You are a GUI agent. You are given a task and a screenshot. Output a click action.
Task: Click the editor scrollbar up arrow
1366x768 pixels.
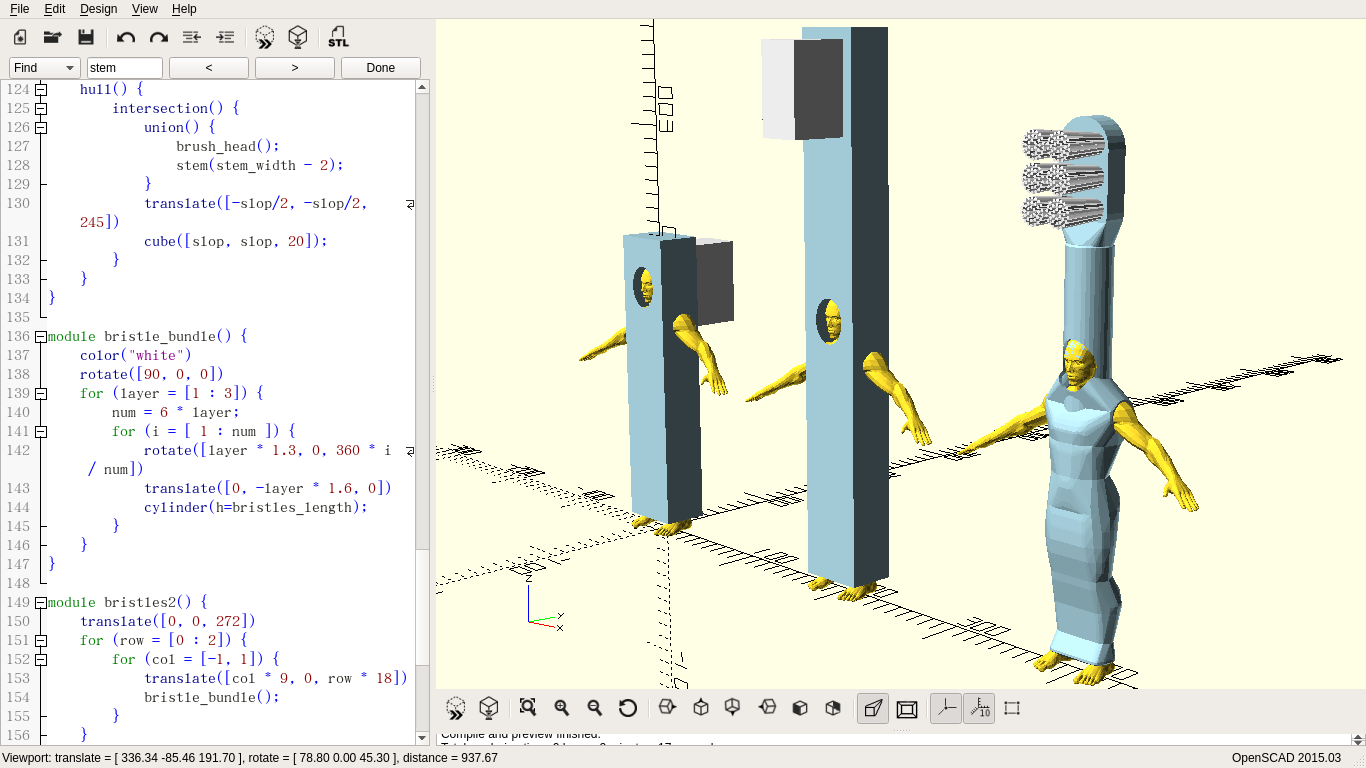(422, 87)
